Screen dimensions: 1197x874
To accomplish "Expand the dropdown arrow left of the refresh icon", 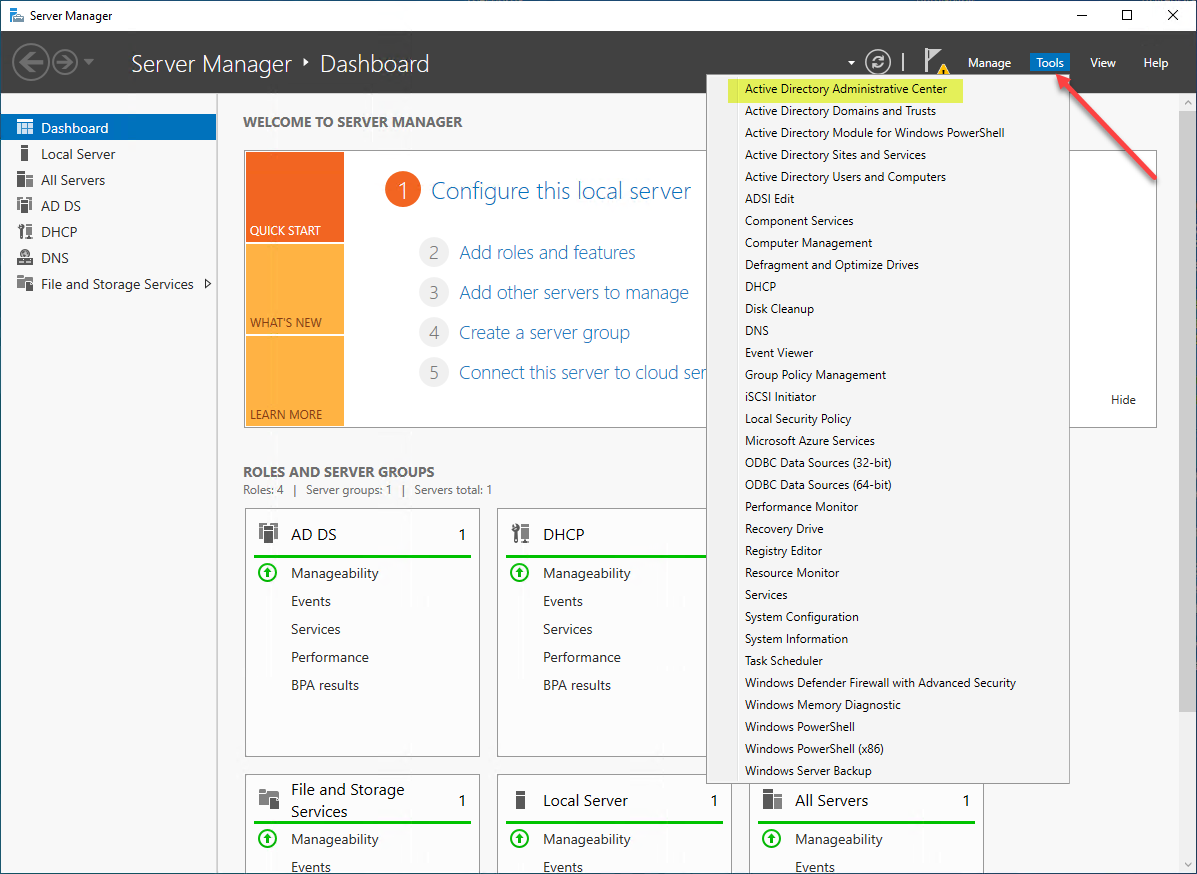I will point(851,63).
